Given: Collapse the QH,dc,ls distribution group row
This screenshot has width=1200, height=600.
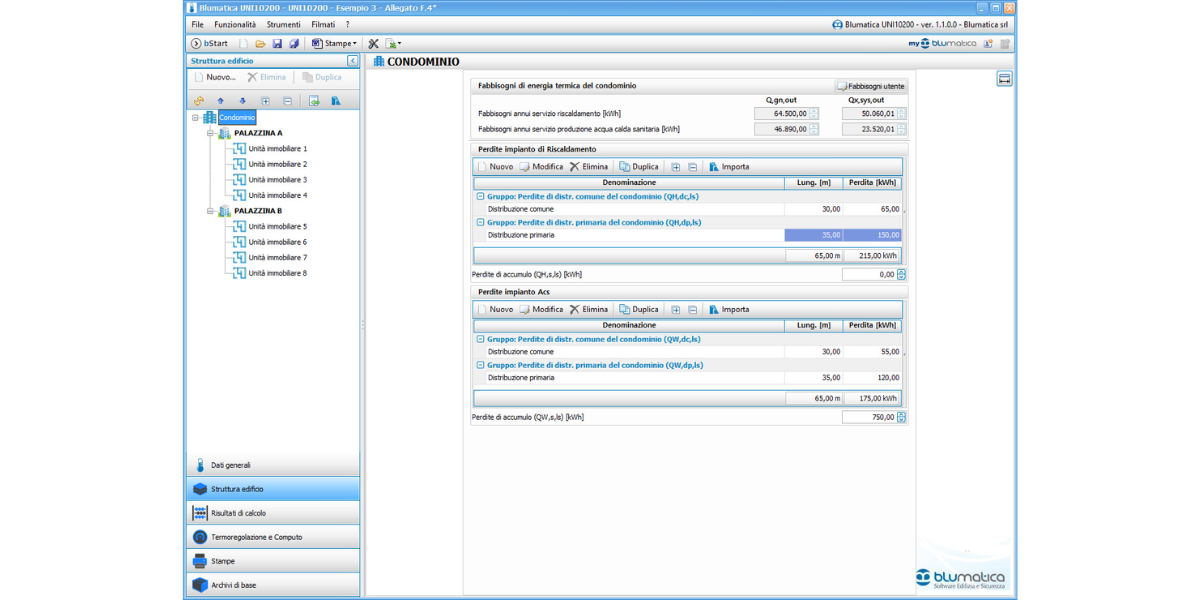Looking at the screenshot, I should click(480, 197).
